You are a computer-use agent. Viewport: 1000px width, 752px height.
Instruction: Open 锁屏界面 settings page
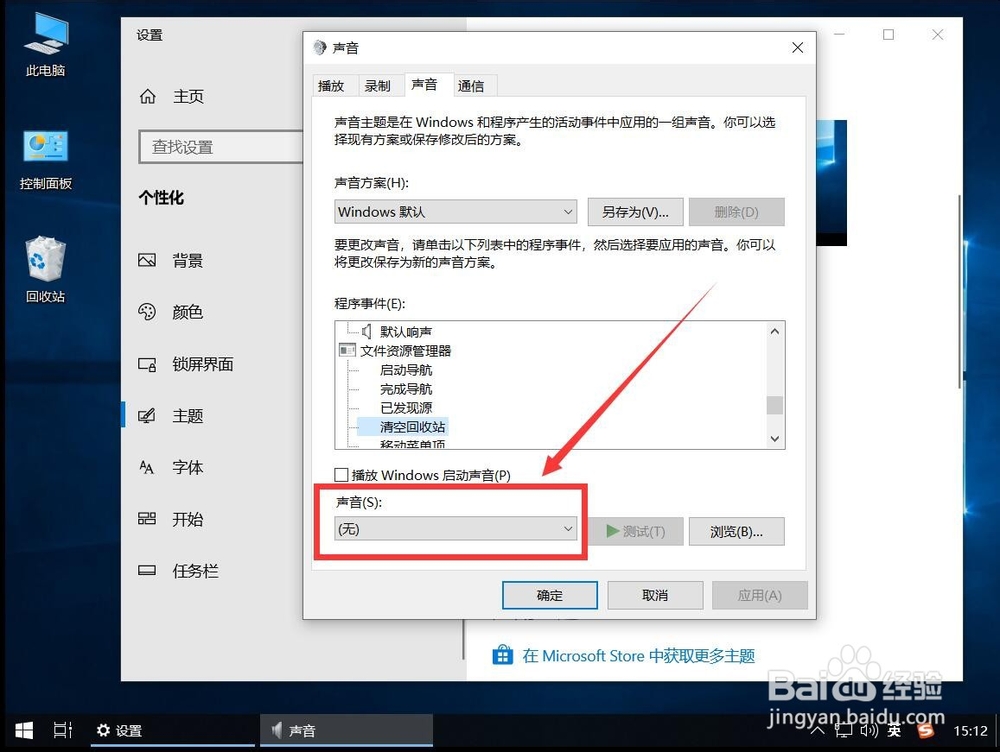click(x=203, y=364)
